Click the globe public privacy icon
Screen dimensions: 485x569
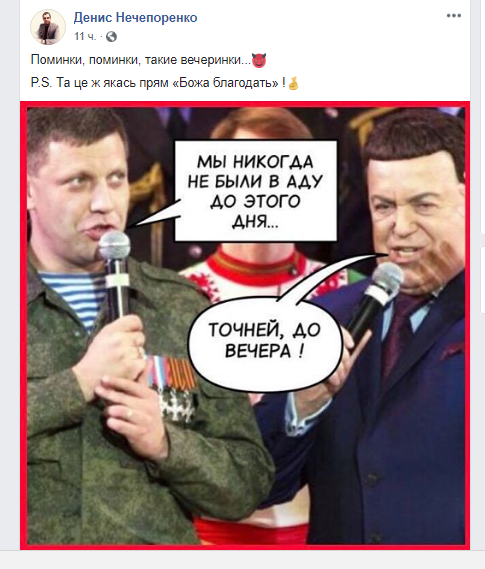pos(111,37)
